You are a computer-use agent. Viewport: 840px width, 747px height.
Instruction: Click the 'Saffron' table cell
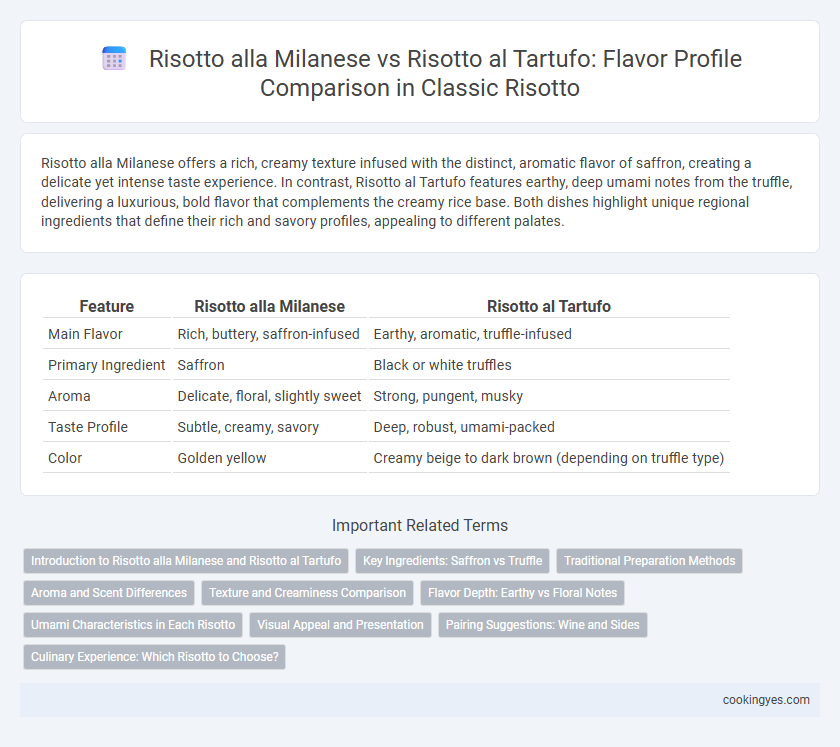click(x=269, y=365)
